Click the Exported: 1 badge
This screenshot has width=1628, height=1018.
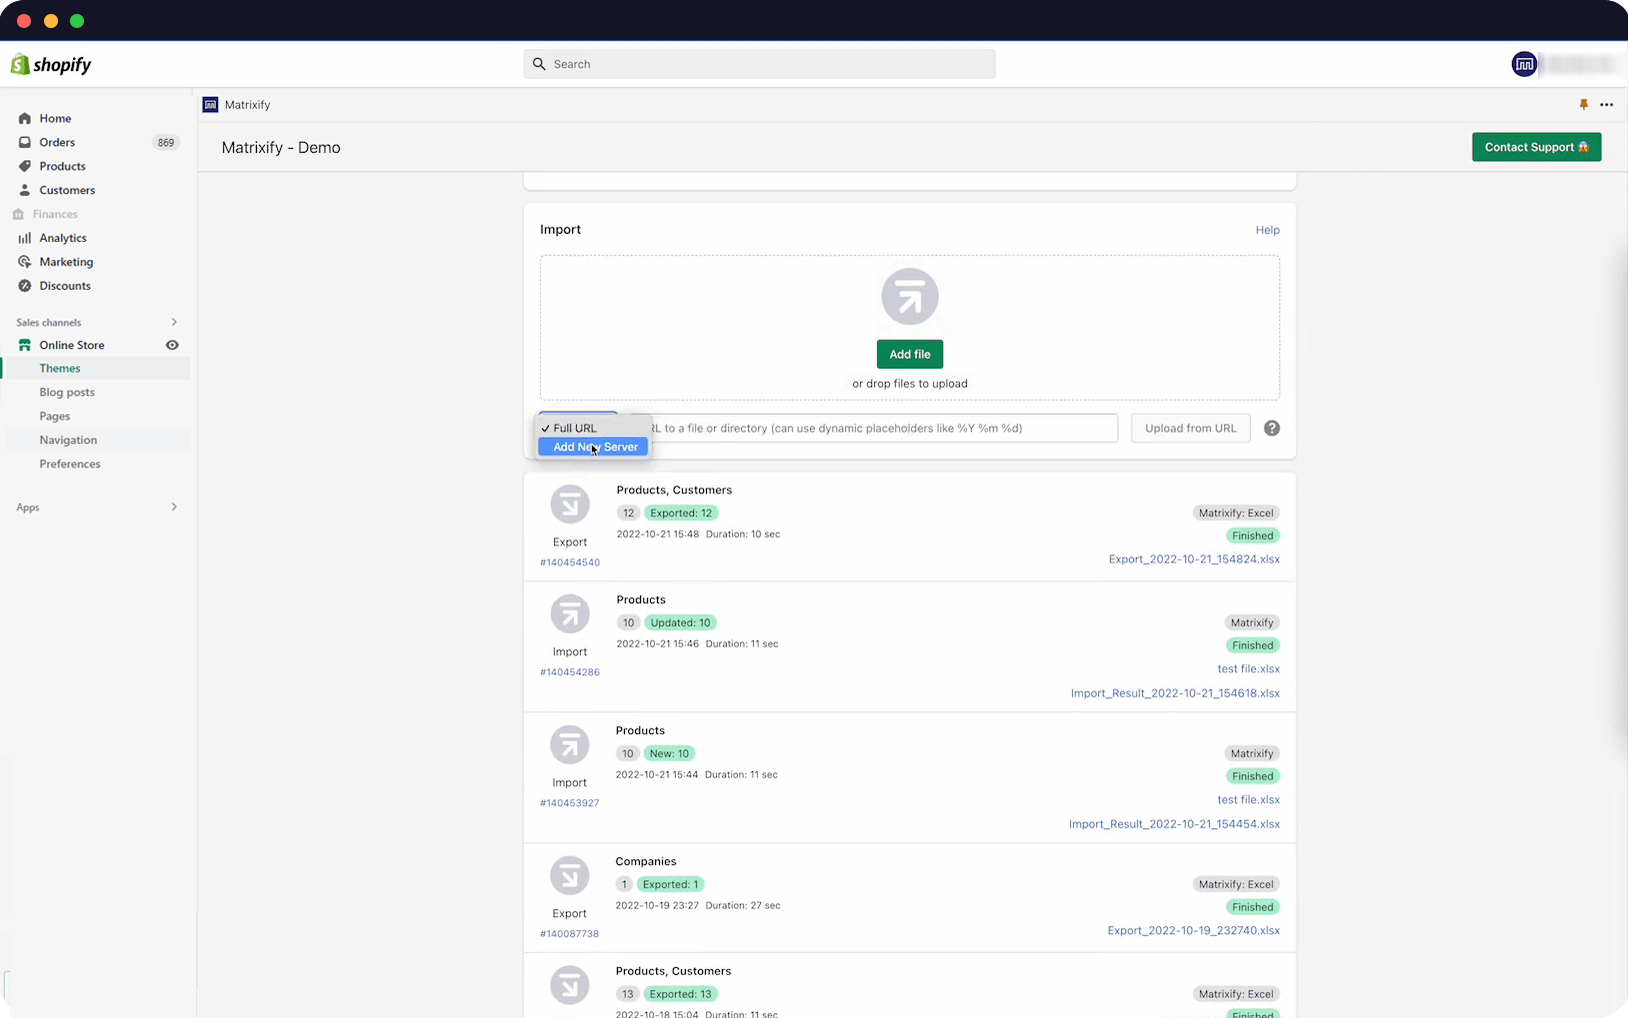pos(670,884)
